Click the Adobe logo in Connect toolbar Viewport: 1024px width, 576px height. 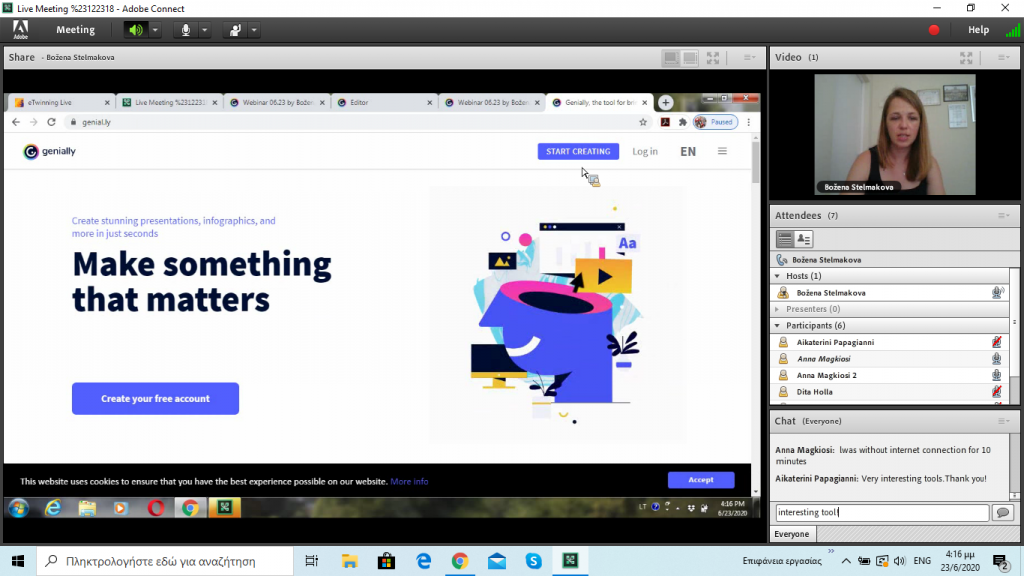20,29
